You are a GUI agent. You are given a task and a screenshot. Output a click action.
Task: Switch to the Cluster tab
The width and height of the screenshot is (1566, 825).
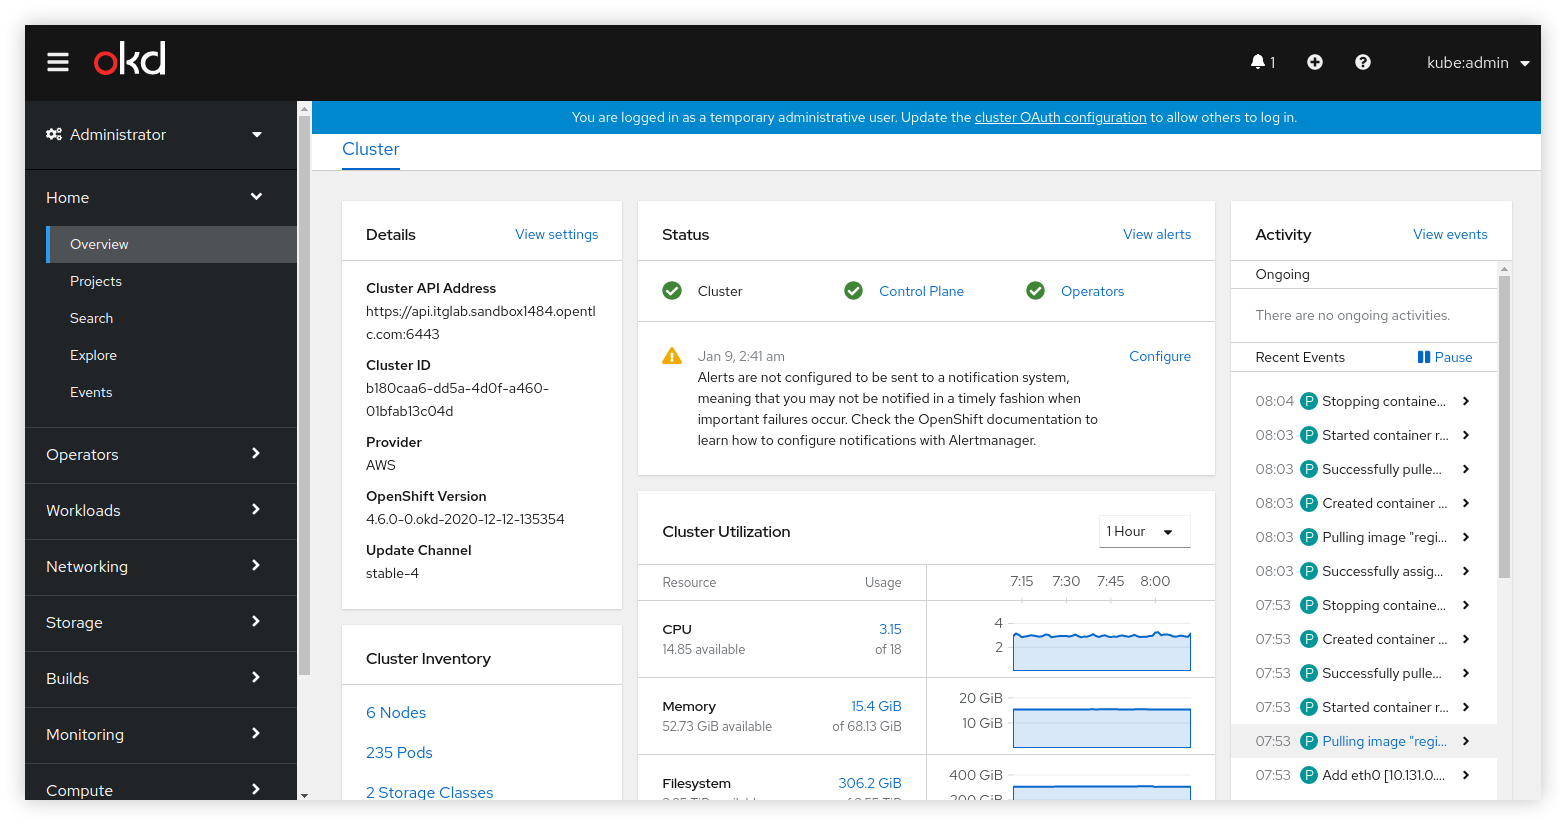pos(370,149)
